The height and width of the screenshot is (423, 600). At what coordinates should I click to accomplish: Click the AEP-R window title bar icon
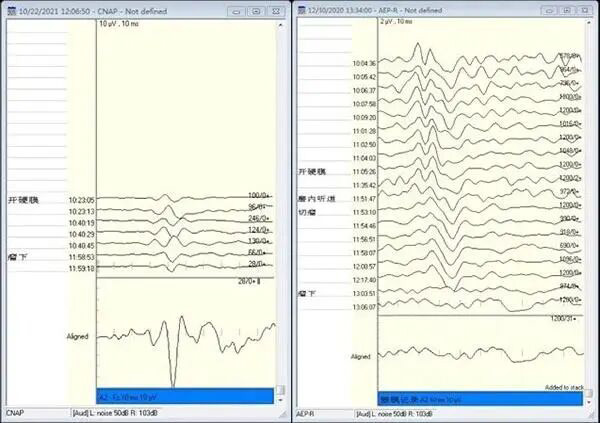click(x=302, y=8)
